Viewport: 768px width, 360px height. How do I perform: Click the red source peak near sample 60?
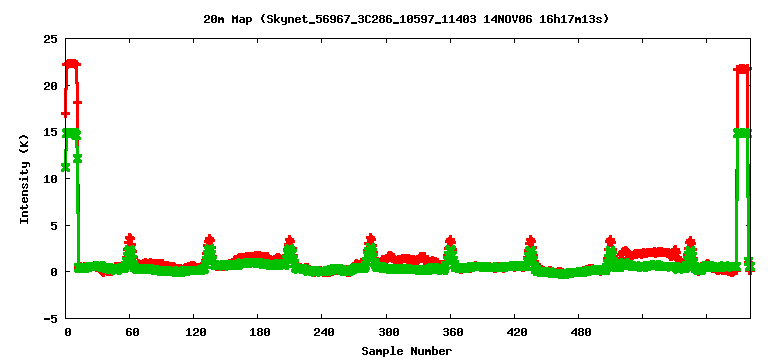click(129, 239)
